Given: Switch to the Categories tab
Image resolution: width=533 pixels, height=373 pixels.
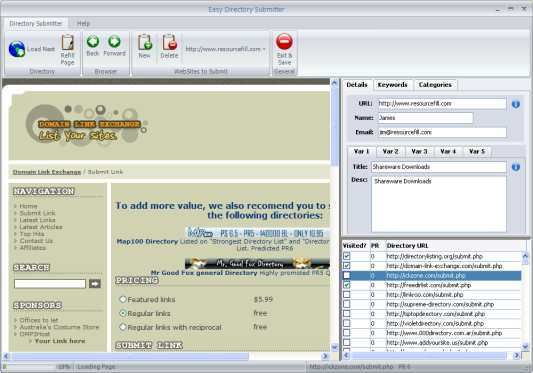Looking at the screenshot, I should pyautogui.click(x=435, y=85).
